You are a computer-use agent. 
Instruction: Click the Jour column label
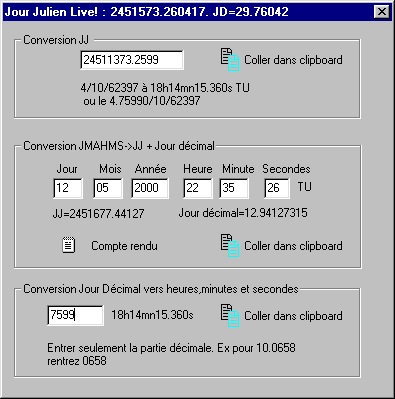(67, 169)
